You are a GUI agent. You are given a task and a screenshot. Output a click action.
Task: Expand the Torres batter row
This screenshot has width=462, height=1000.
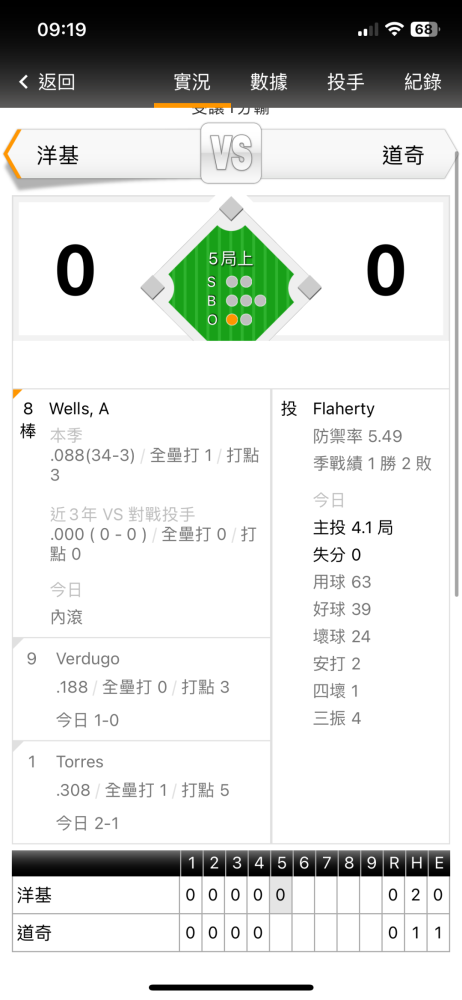click(x=142, y=792)
